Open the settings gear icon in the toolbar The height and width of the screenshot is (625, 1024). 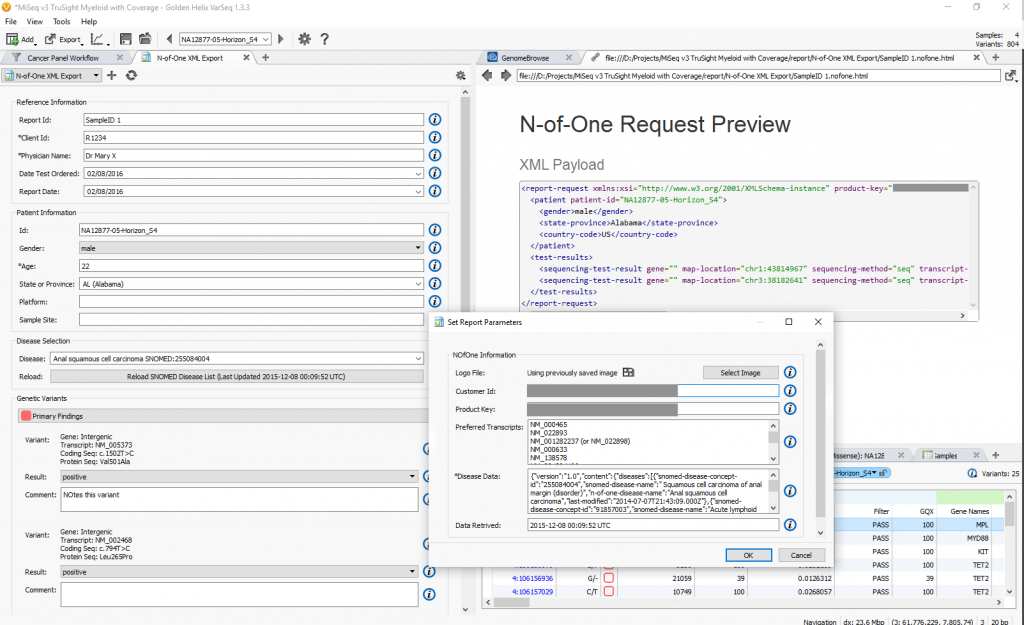pos(303,38)
